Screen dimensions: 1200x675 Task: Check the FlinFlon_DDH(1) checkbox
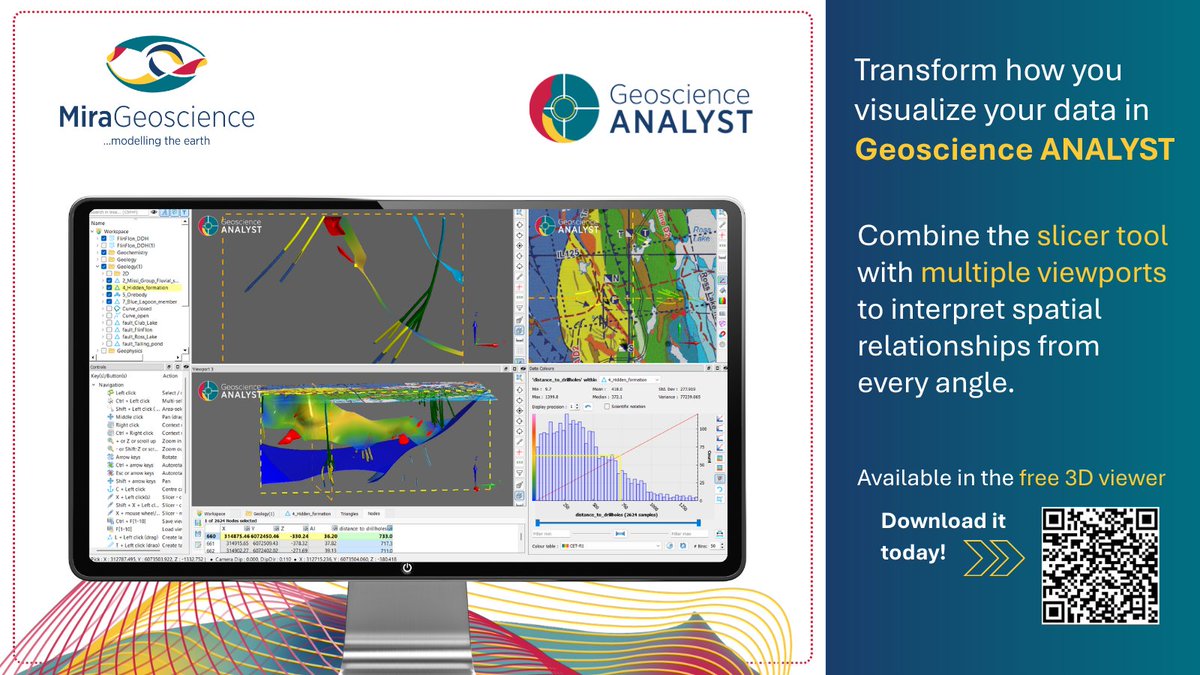tap(104, 245)
